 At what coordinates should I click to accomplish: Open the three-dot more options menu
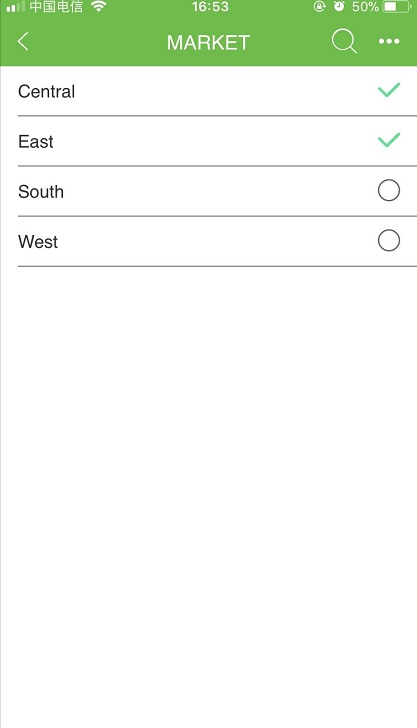point(389,41)
